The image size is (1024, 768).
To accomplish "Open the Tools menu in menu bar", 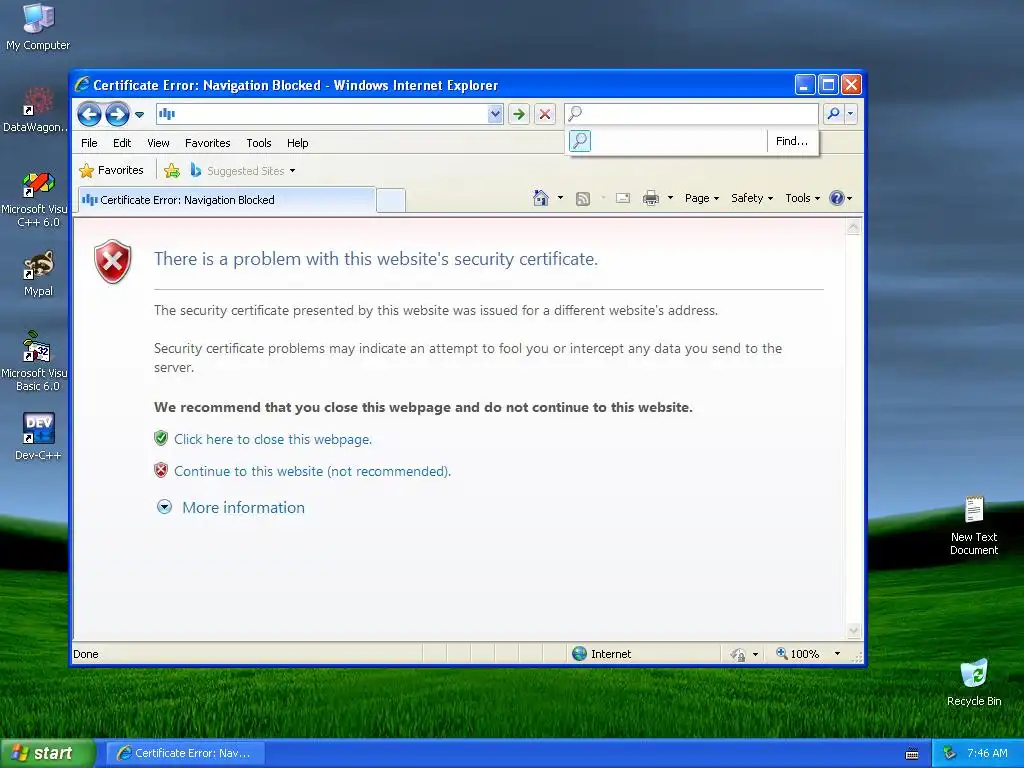I will pos(259,143).
